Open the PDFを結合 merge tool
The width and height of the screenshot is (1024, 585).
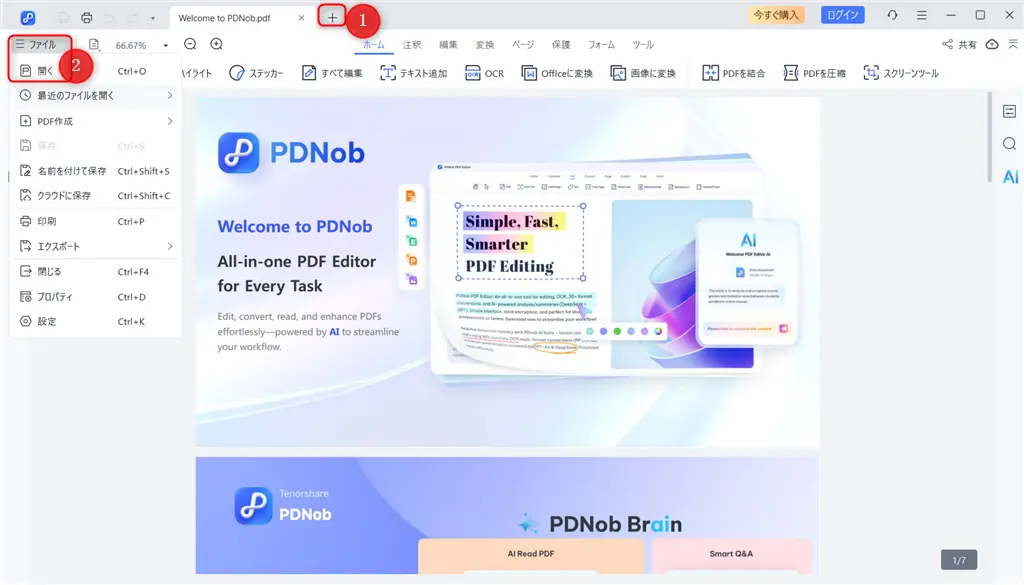(736, 72)
